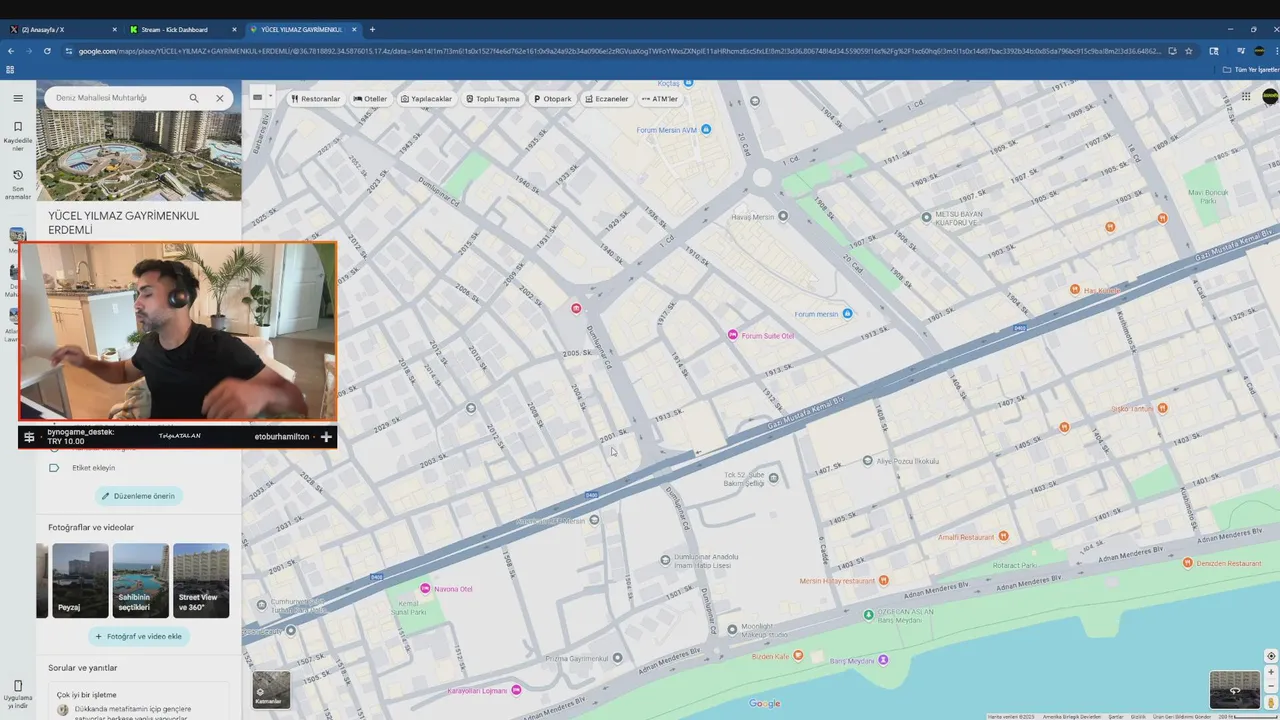Screen dimensions: 1280x720
Task: Filter map by ATM'ler
Action: pos(660,99)
